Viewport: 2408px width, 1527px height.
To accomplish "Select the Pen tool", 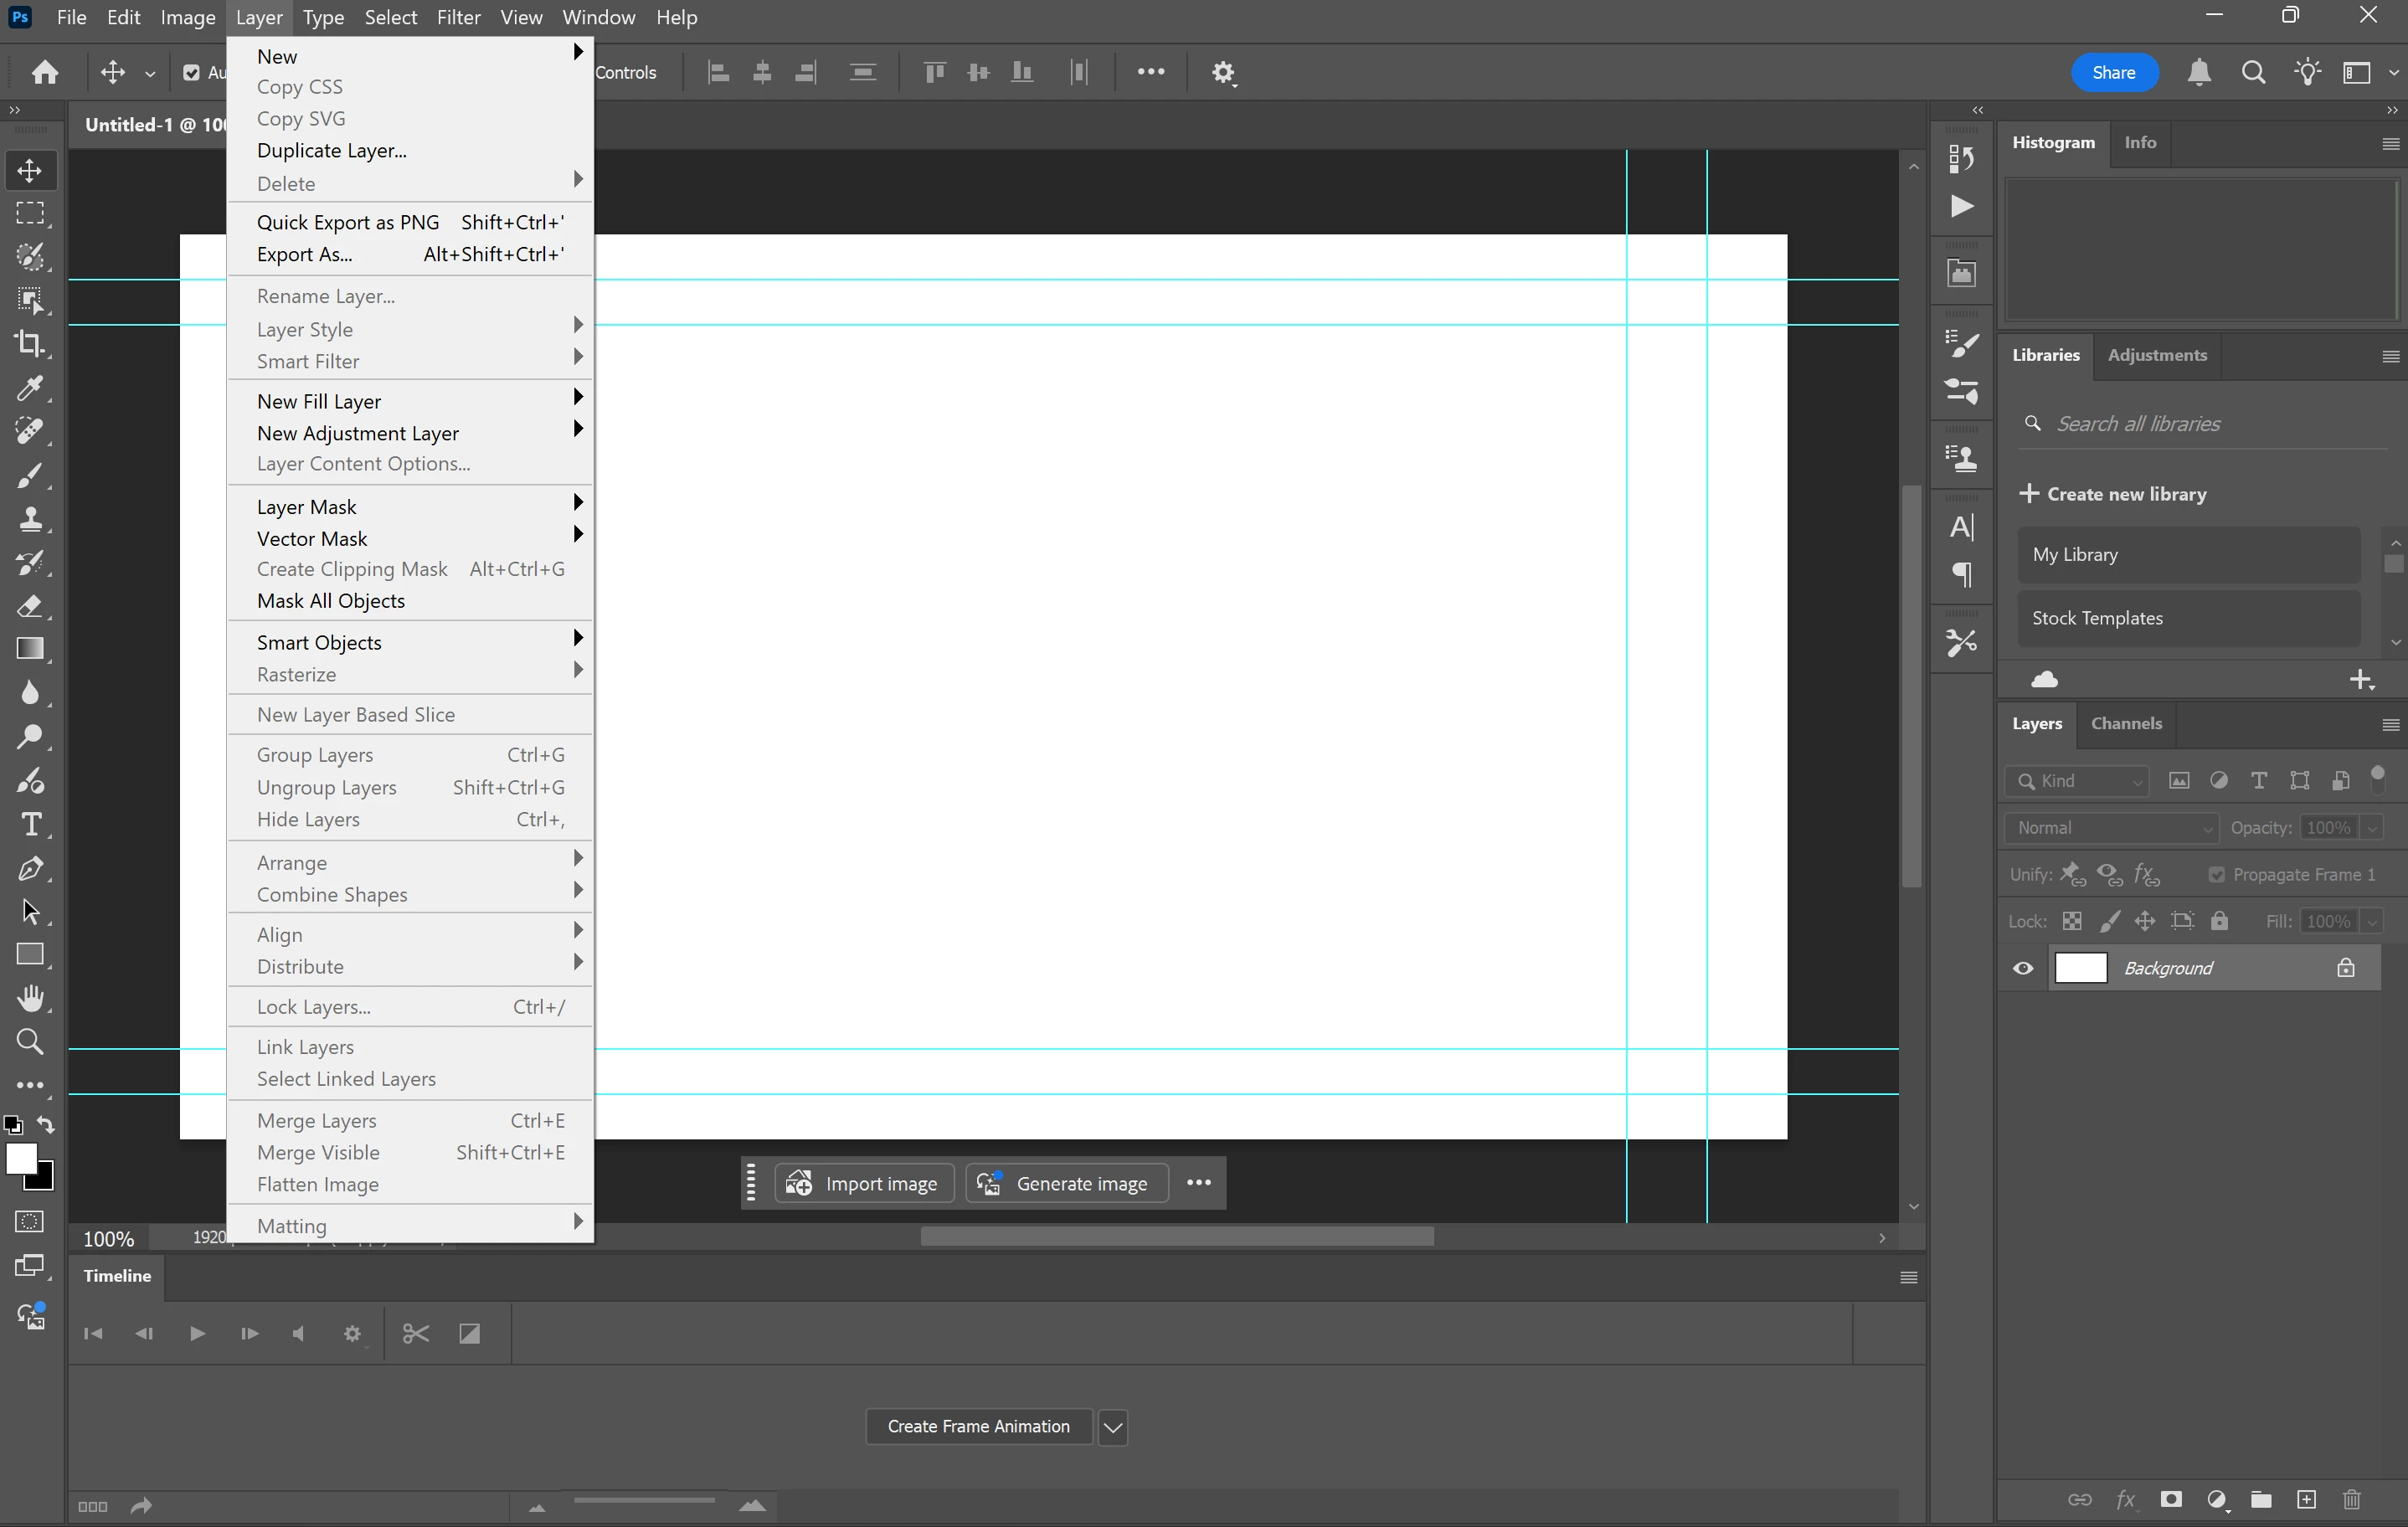I will 30,868.
